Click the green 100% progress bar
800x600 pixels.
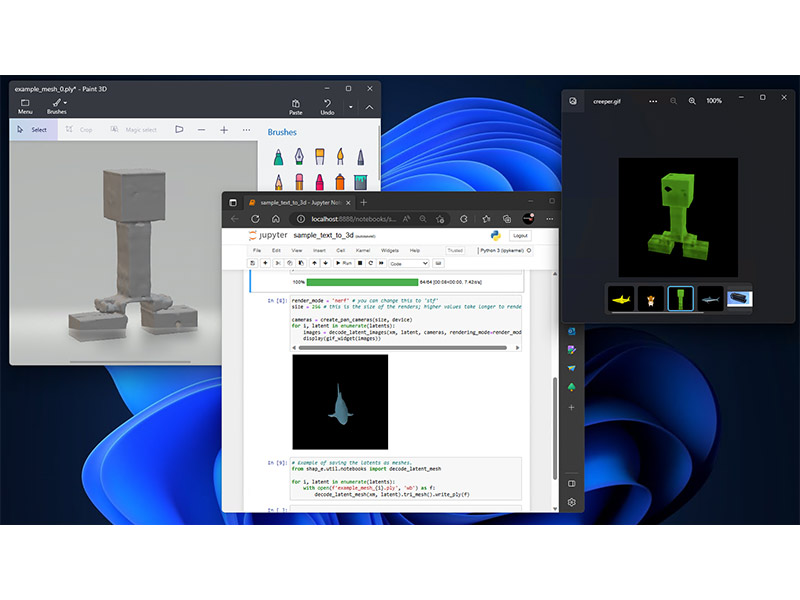pyautogui.click(x=362, y=282)
